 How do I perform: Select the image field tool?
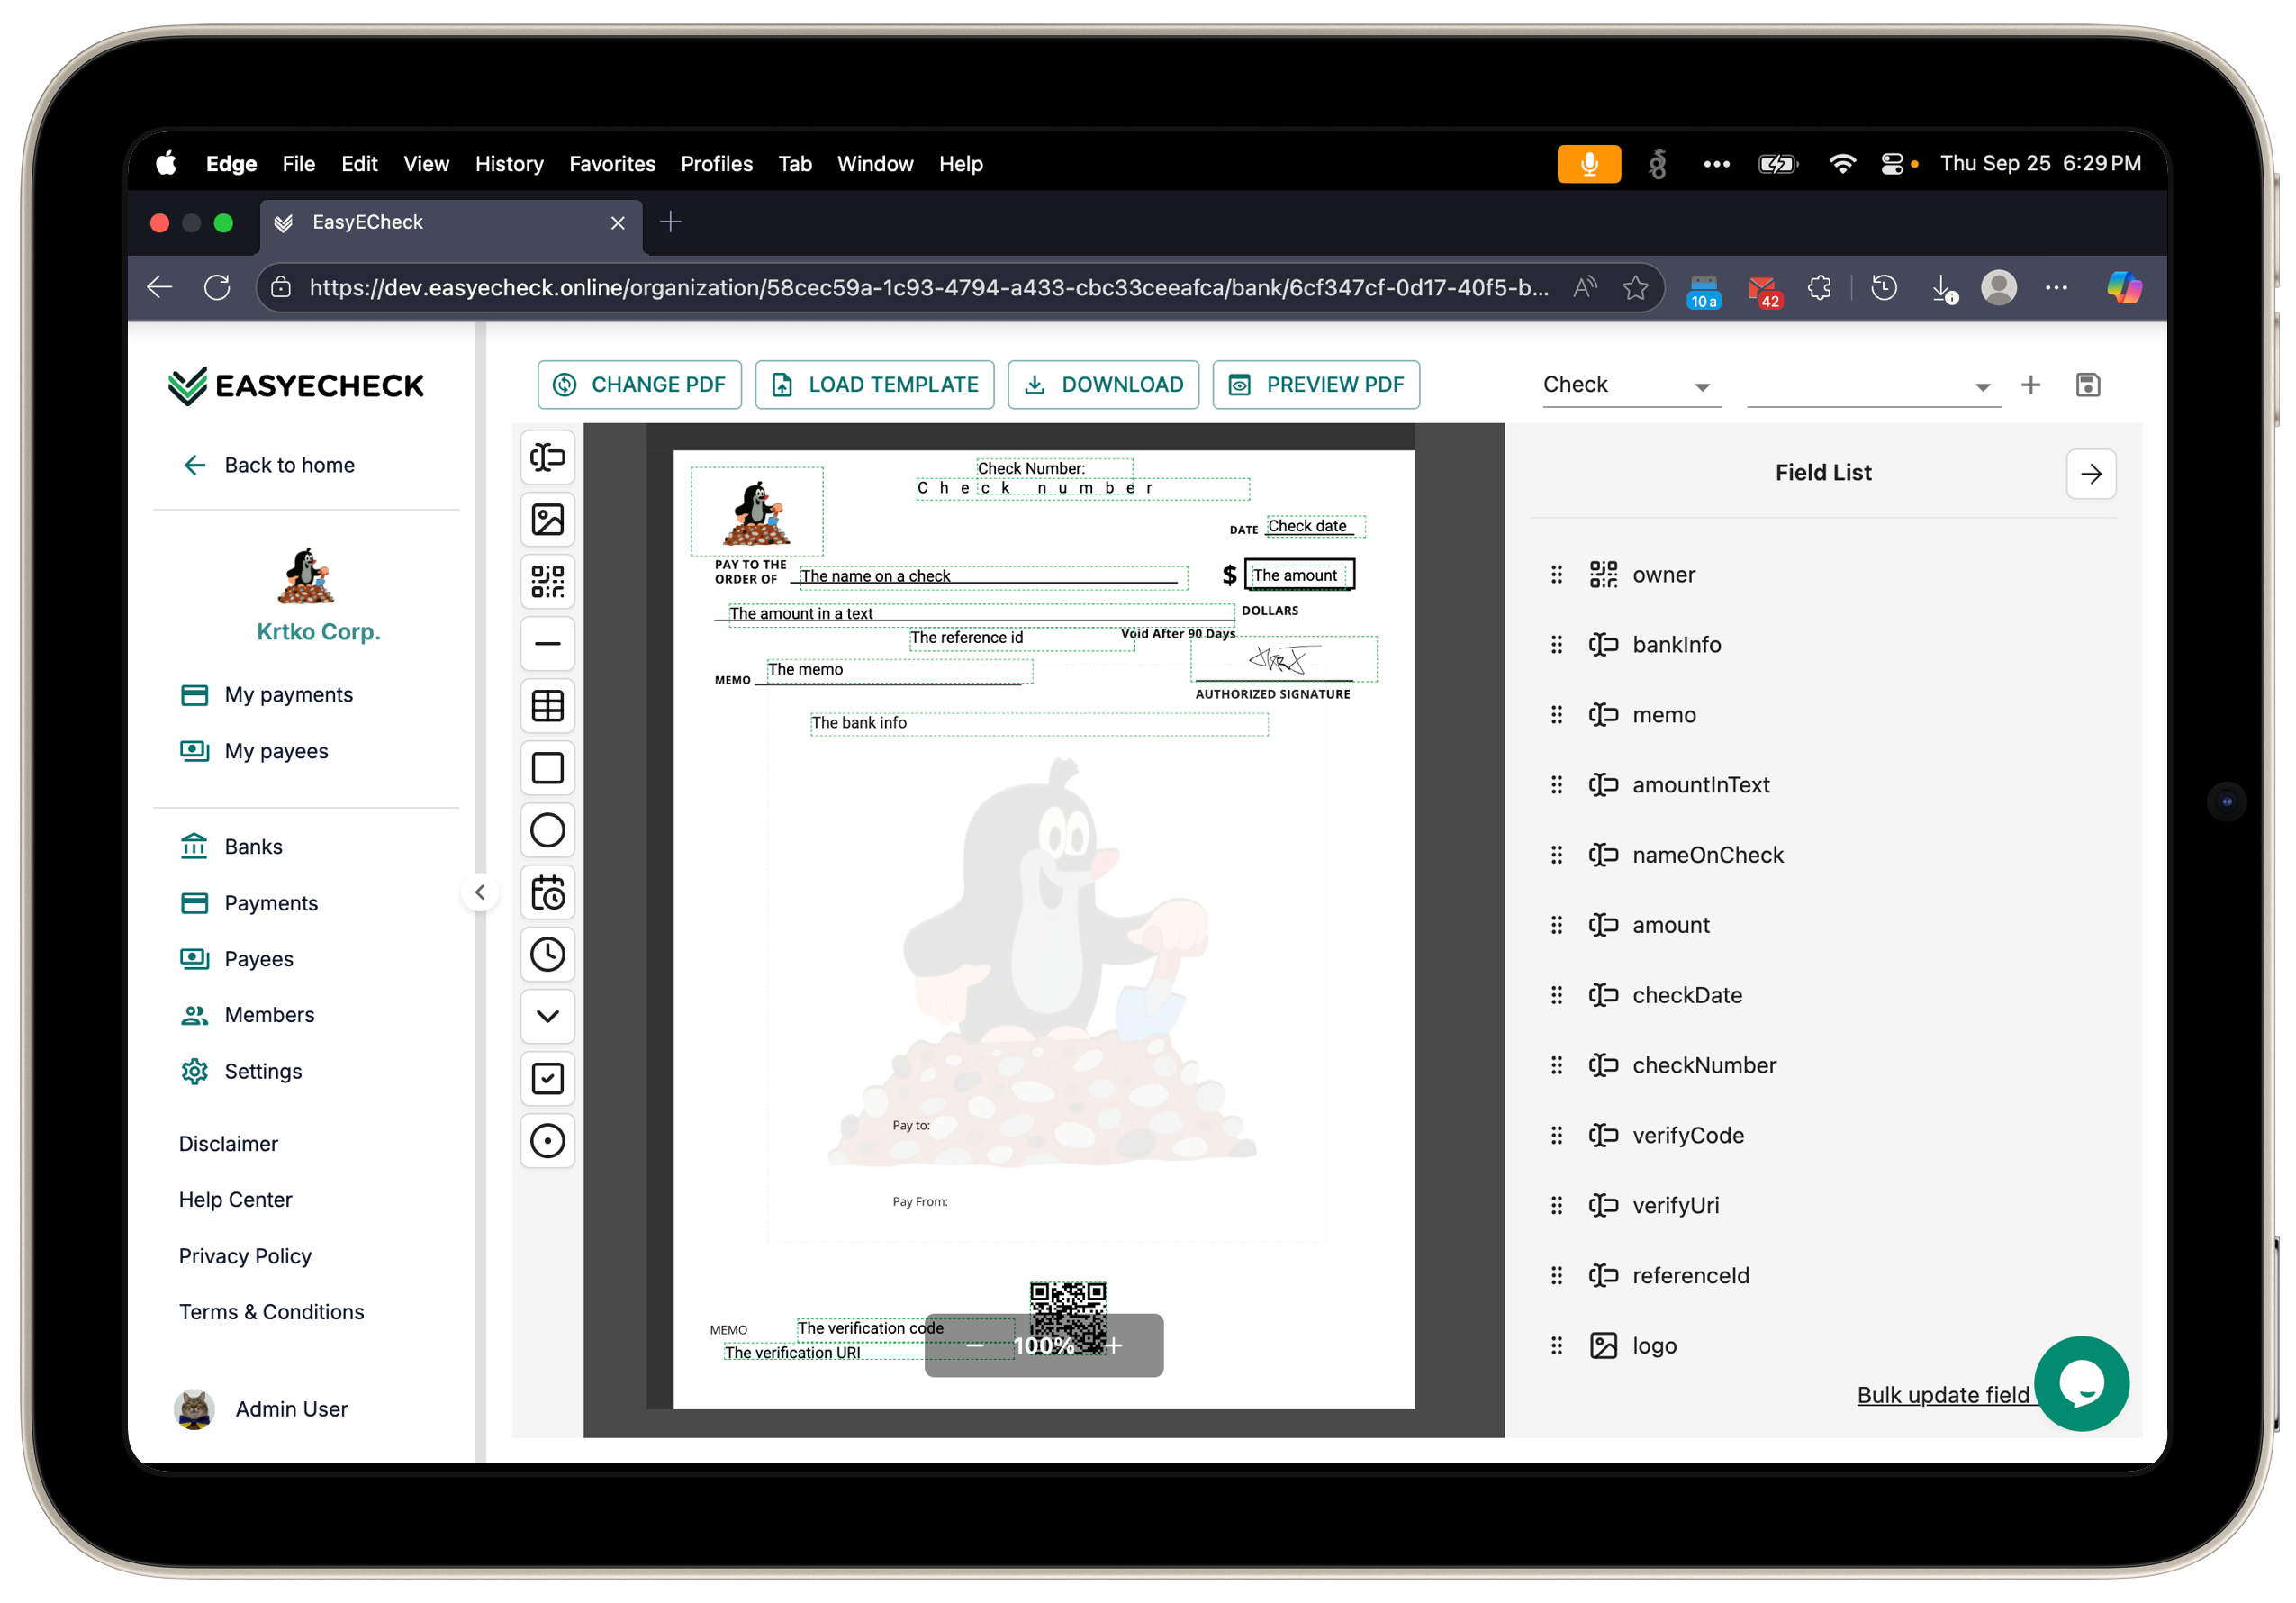pos(547,519)
